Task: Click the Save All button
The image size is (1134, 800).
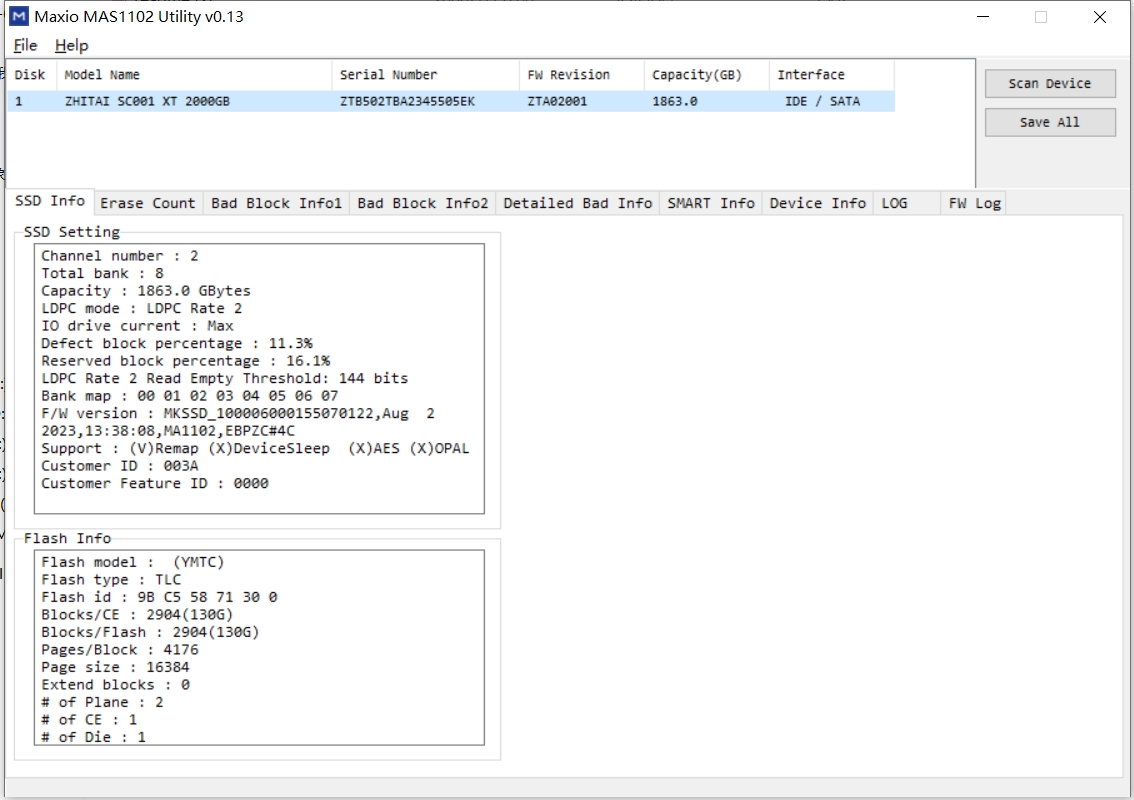Action: point(1049,122)
